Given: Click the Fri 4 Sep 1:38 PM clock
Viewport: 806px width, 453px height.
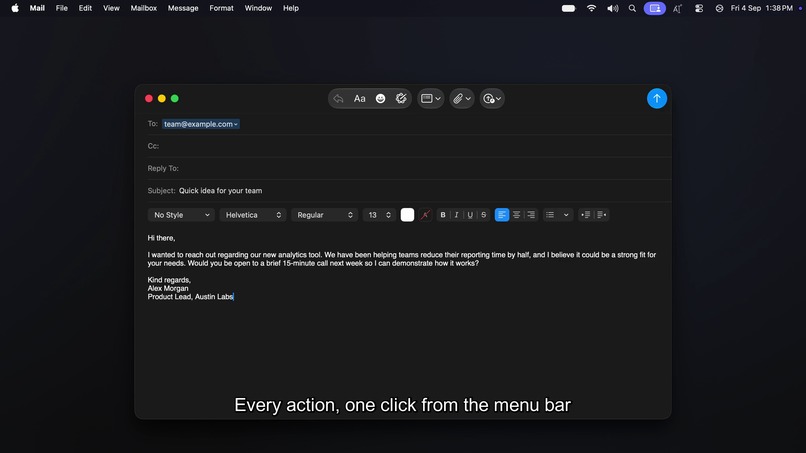Looking at the screenshot, I should click(x=761, y=8).
